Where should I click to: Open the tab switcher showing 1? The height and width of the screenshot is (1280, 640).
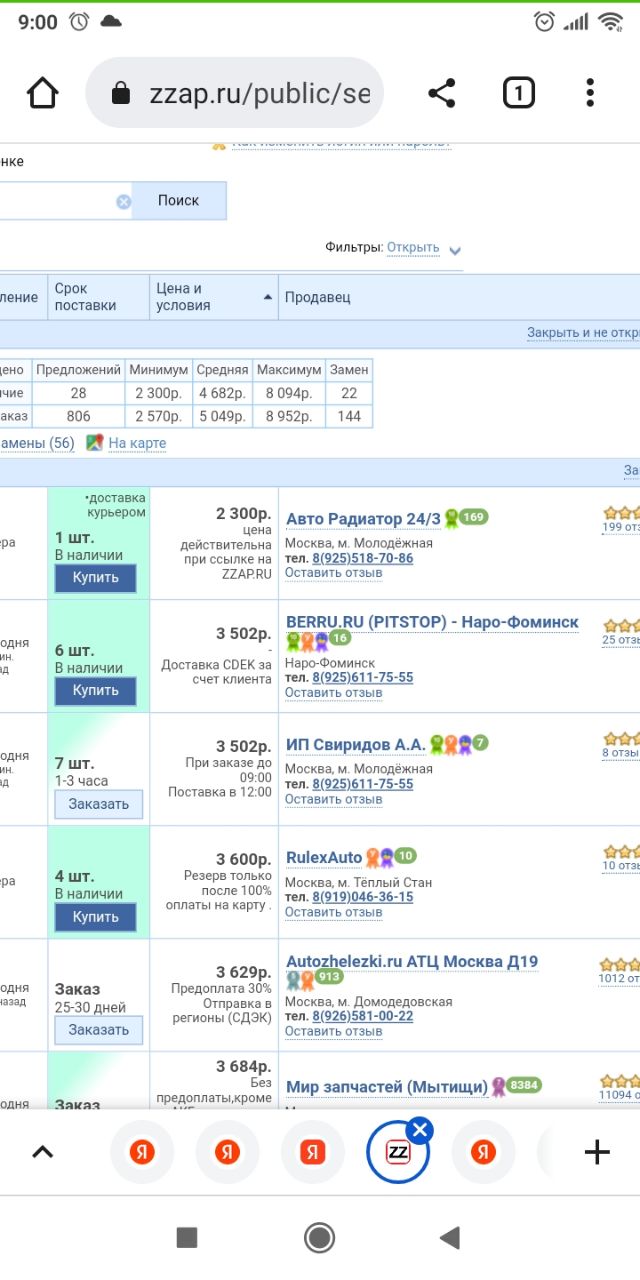518,93
